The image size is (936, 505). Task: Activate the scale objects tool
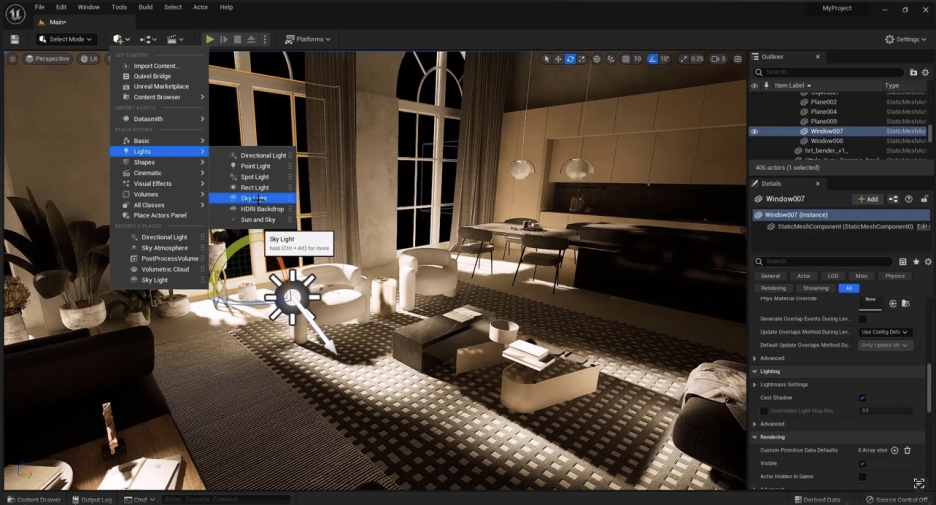pyautogui.click(x=581, y=58)
